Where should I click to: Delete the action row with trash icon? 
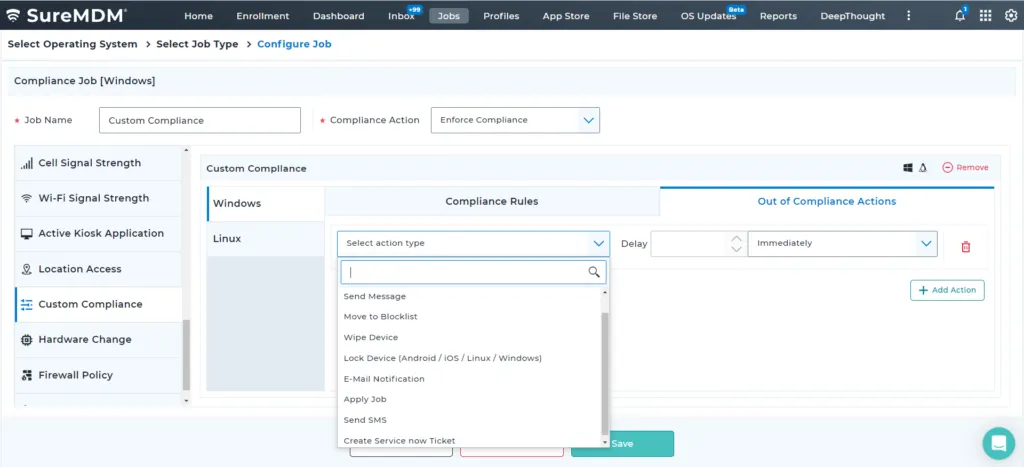966,247
